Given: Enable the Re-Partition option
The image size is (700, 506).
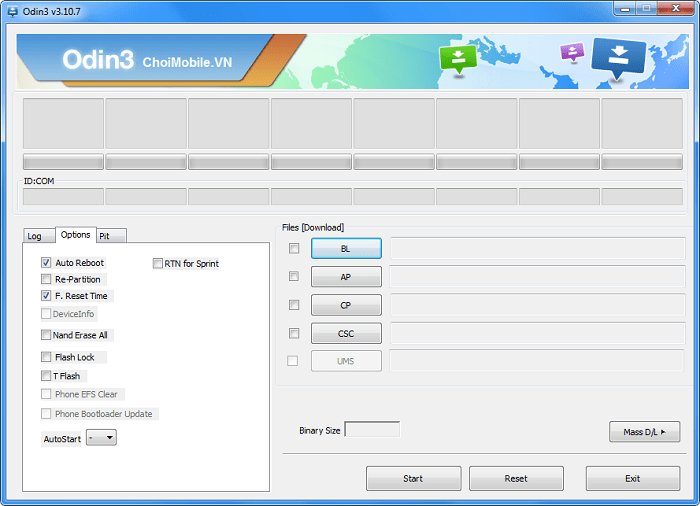Looking at the screenshot, I should (46, 279).
